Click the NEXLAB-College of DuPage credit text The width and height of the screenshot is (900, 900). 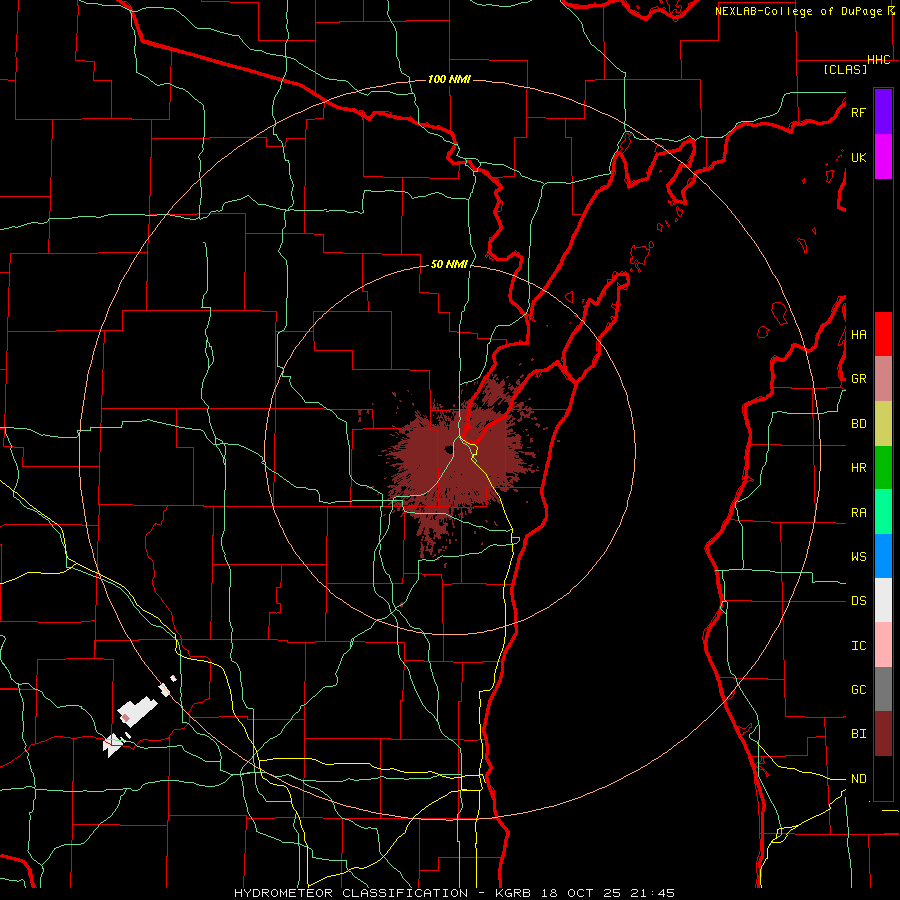[x=799, y=11]
